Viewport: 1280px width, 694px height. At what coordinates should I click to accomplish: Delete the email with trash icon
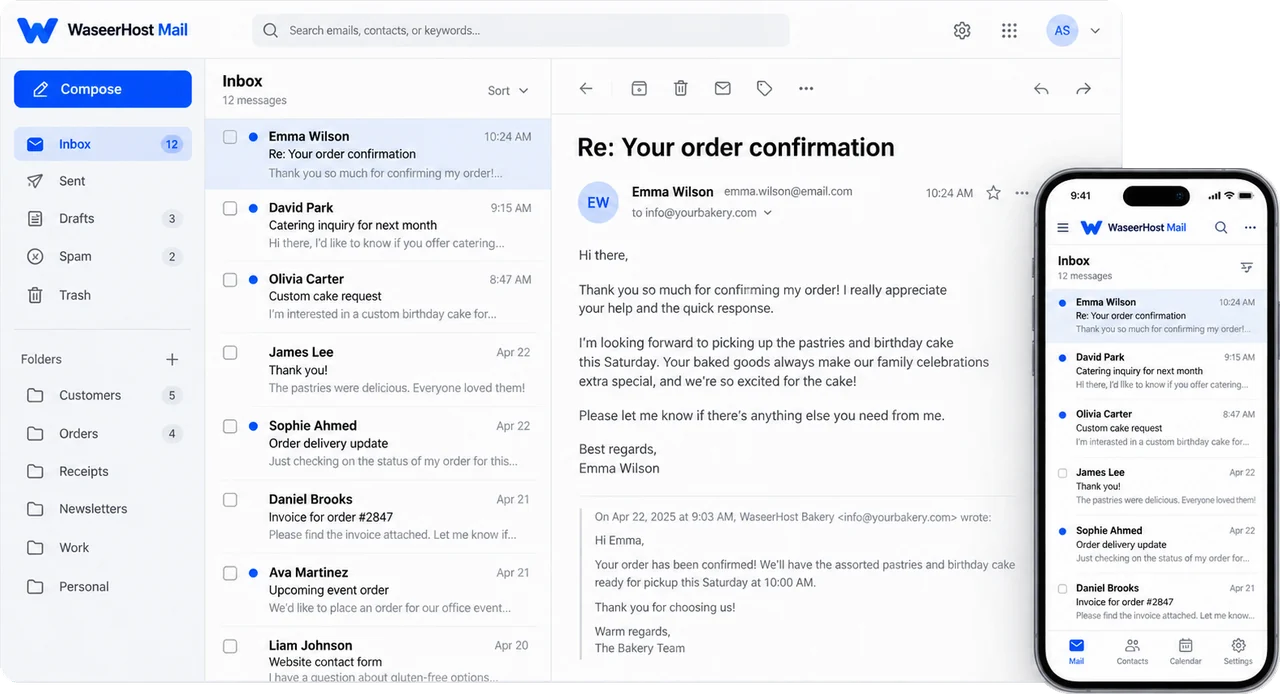(681, 89)
